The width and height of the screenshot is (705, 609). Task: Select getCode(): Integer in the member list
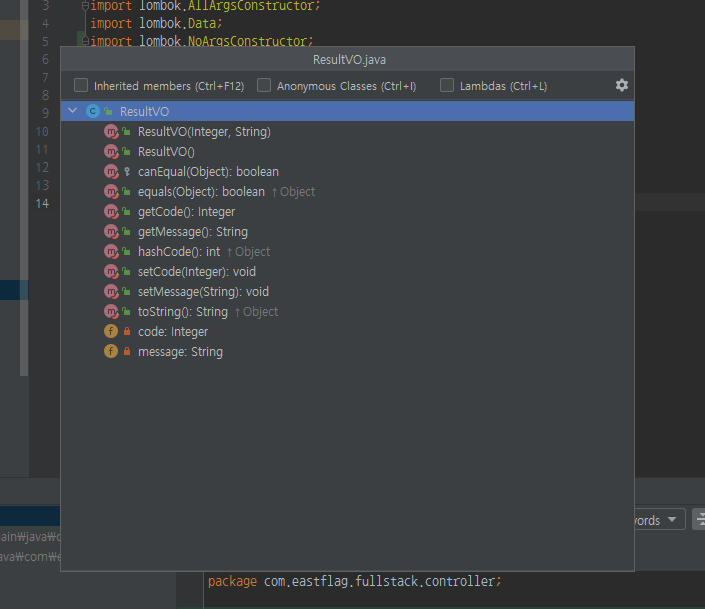point(186,212)
